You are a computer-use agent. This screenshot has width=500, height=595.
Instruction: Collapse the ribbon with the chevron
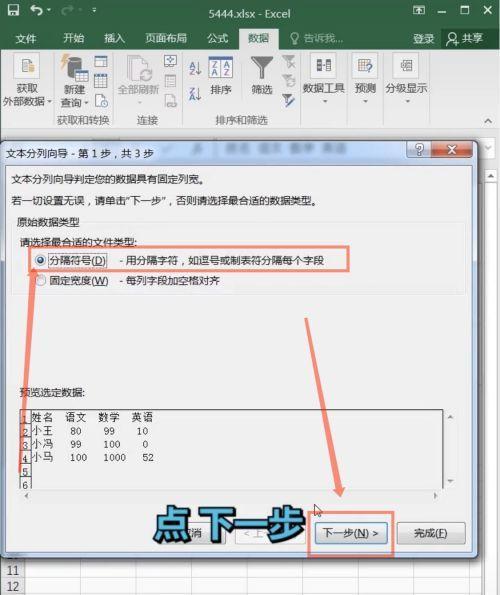tap(488, 121)
